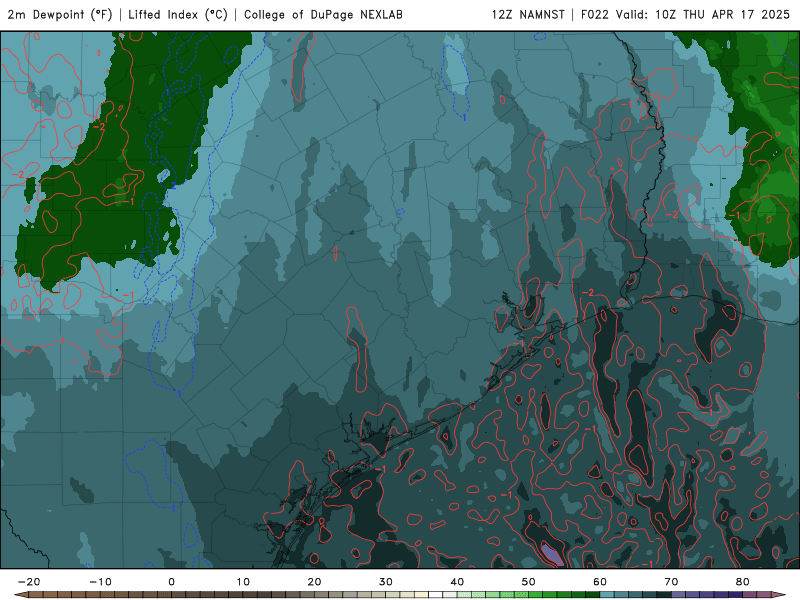Viewport: 800px width, 600px height.
Task: Click the 'F022' forecast hour label
Action: point(595,14)
